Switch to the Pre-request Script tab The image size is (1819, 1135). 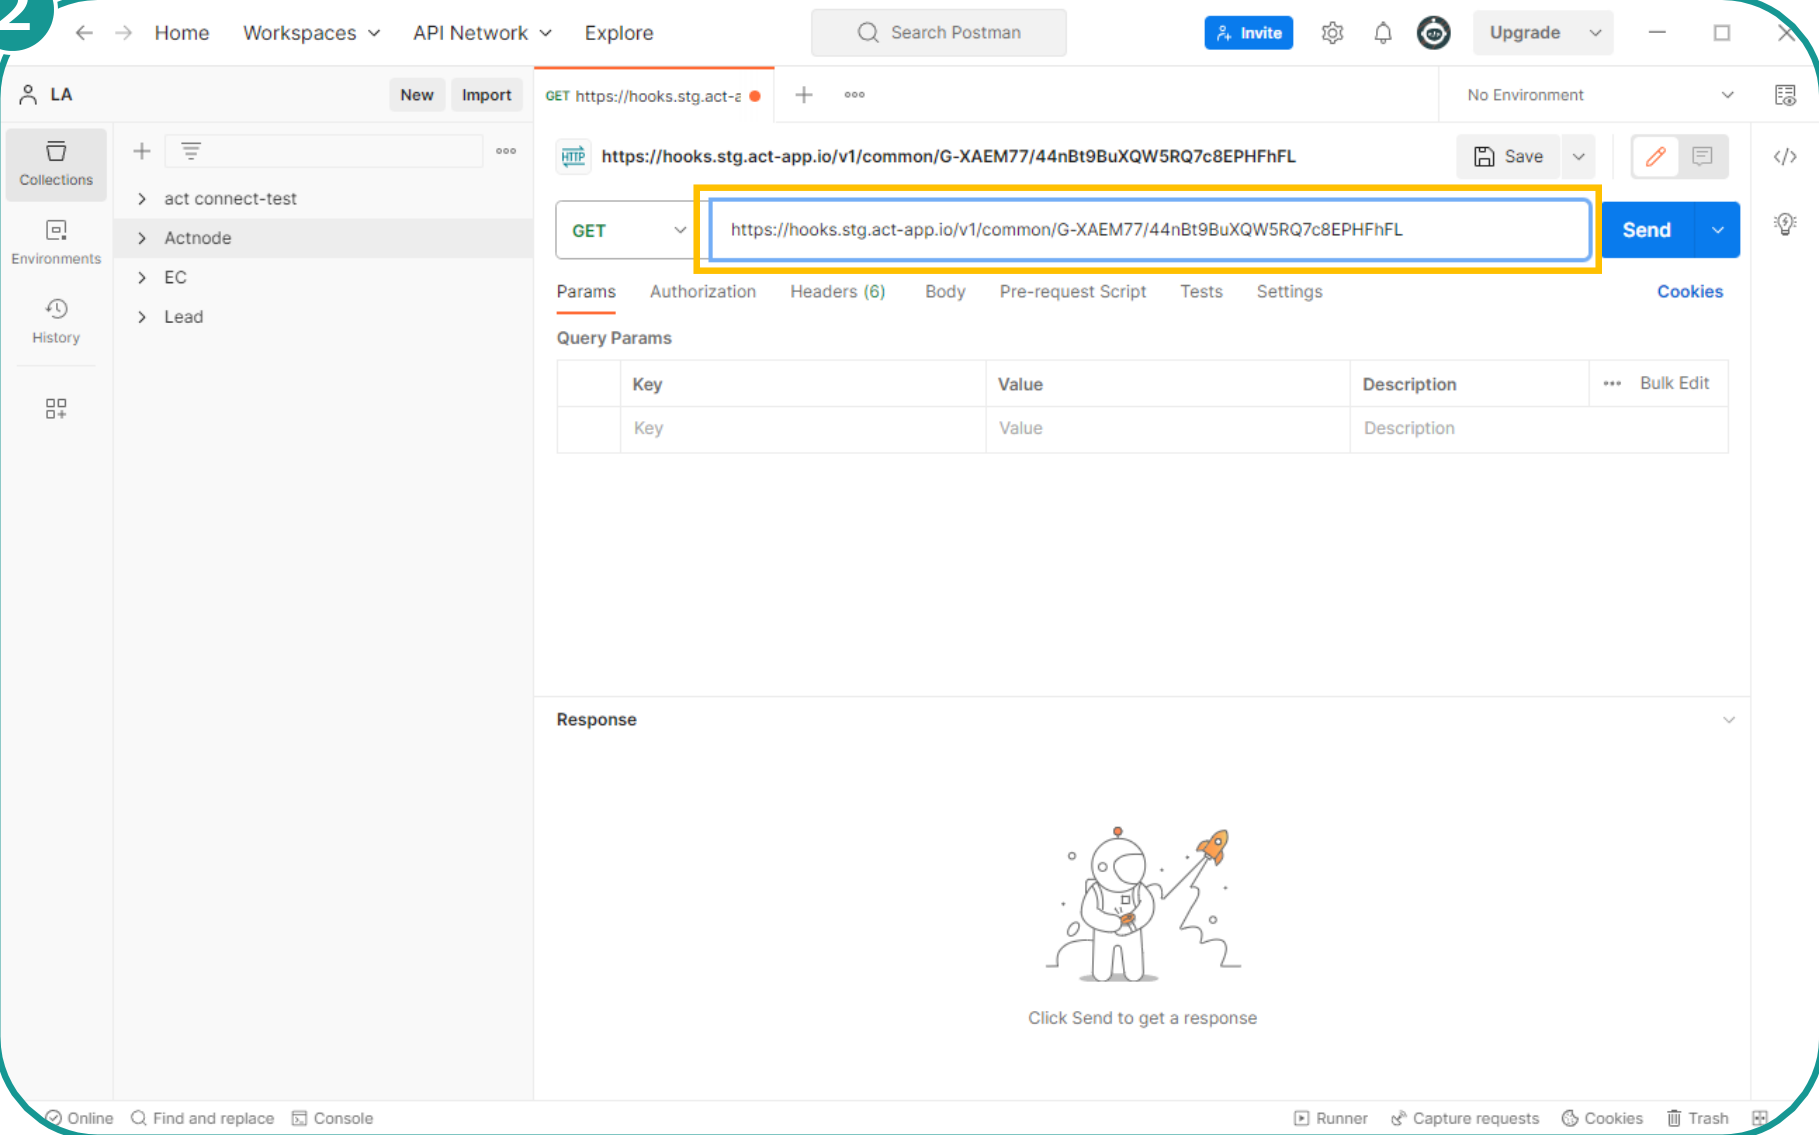coord(1073,292)
